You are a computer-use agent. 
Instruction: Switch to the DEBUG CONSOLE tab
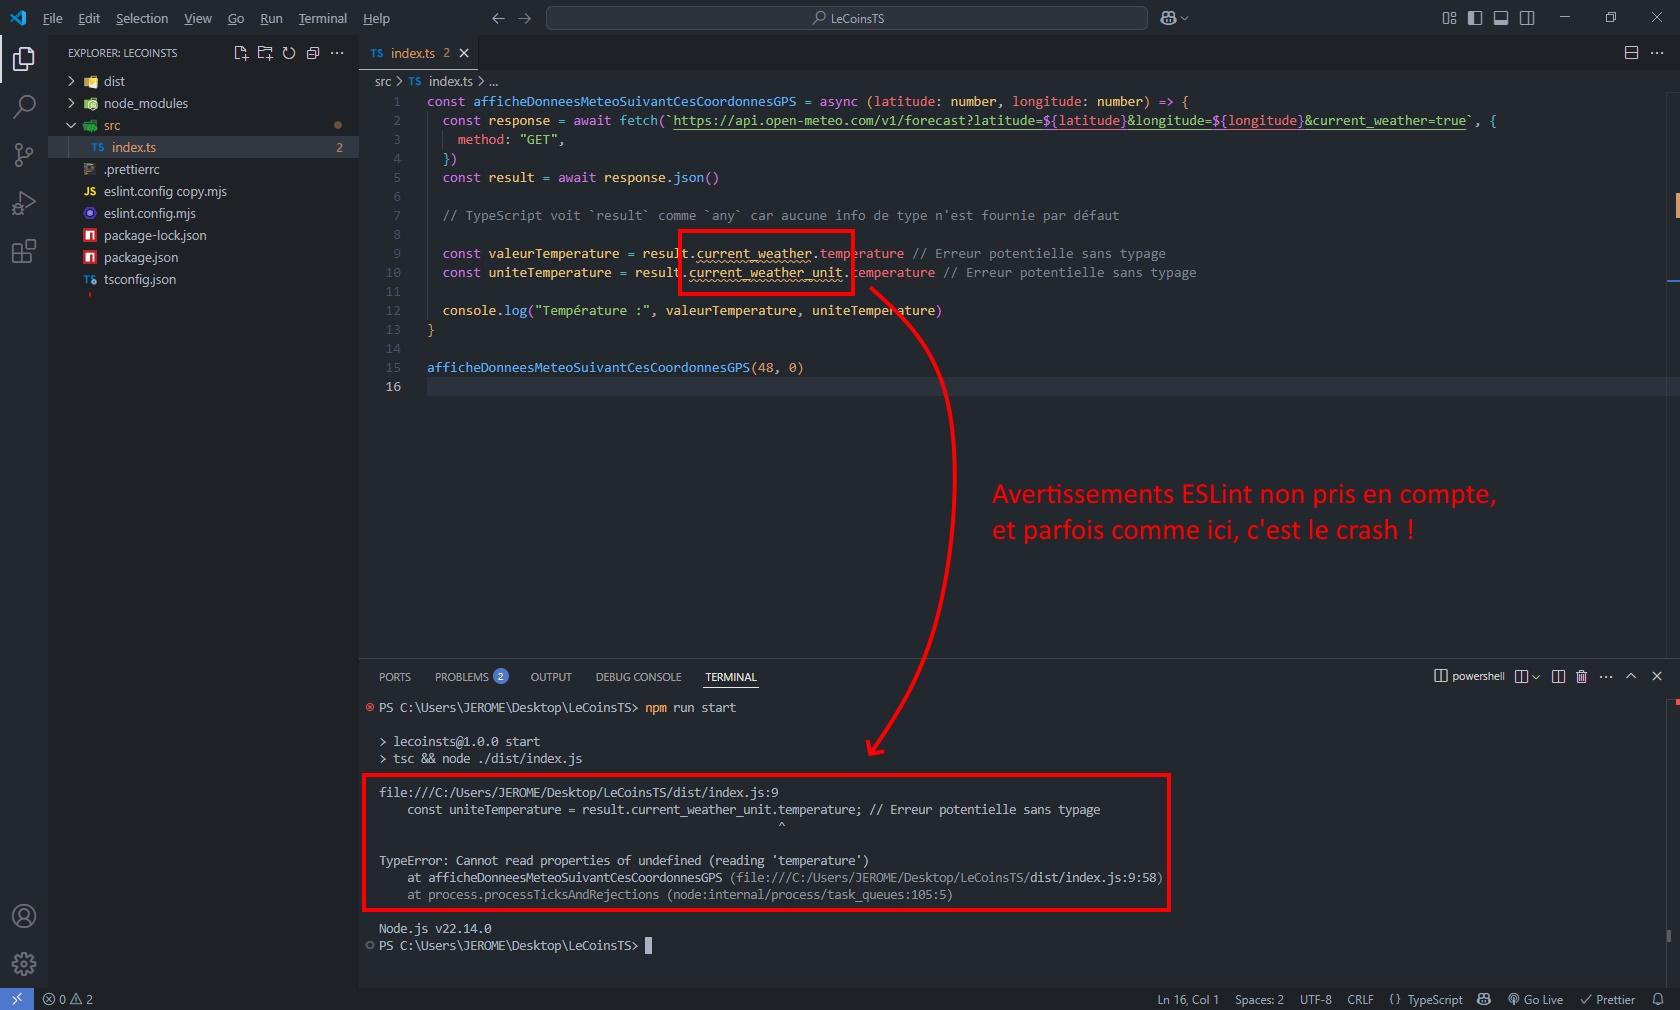(x=638, y=677)
